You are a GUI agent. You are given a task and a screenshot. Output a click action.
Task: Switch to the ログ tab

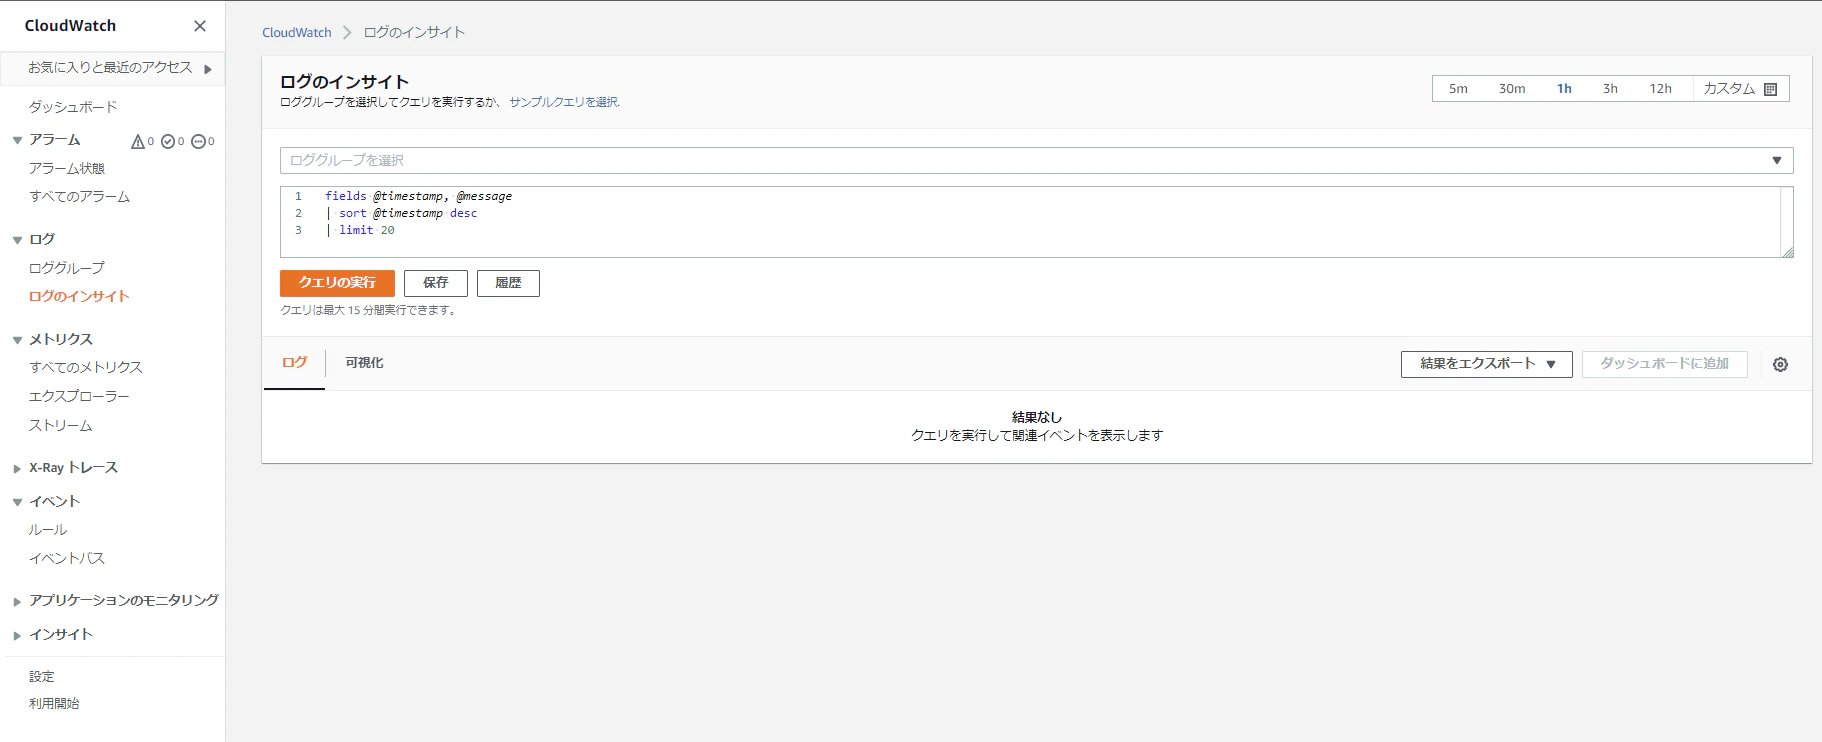click(x=294, y=363)
